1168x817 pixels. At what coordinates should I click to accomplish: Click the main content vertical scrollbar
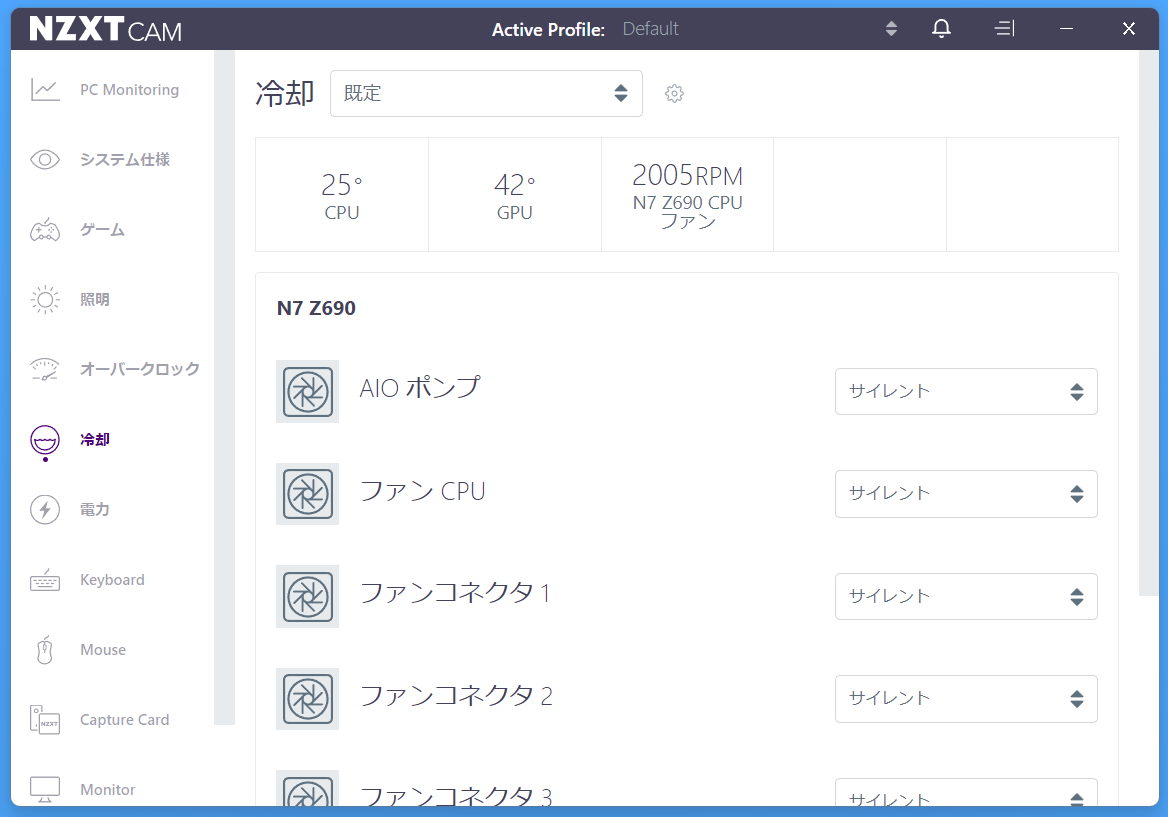pos(1149,323)
